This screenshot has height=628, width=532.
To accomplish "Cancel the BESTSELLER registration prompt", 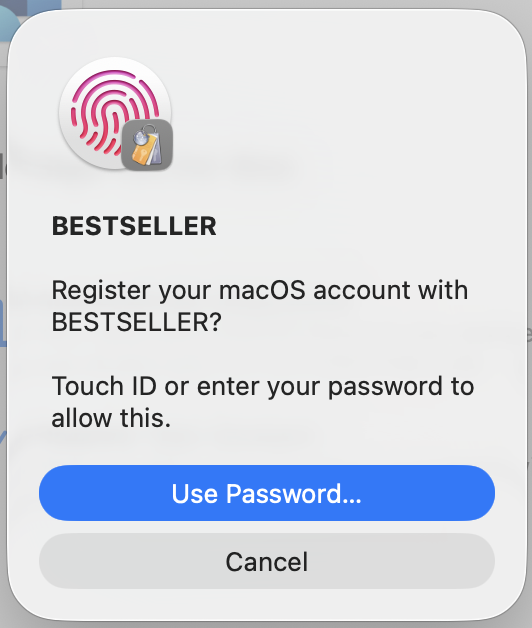I will [x=267, y=561].
